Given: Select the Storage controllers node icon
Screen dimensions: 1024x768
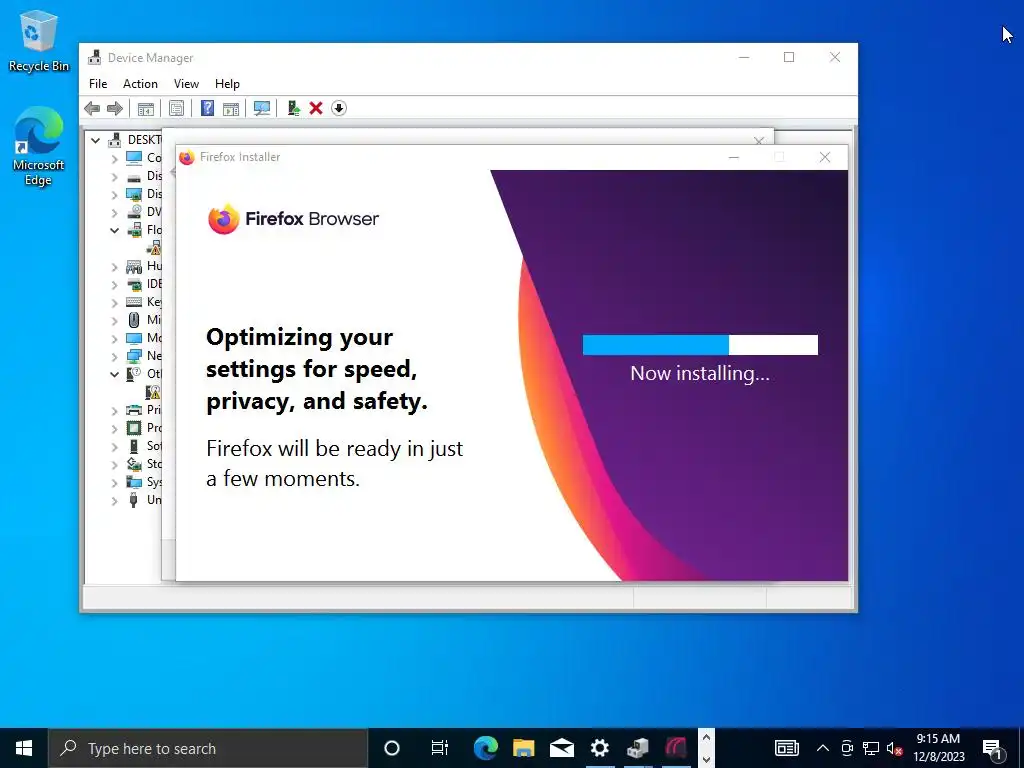Looking at the screenshot, I should [134, 464].
